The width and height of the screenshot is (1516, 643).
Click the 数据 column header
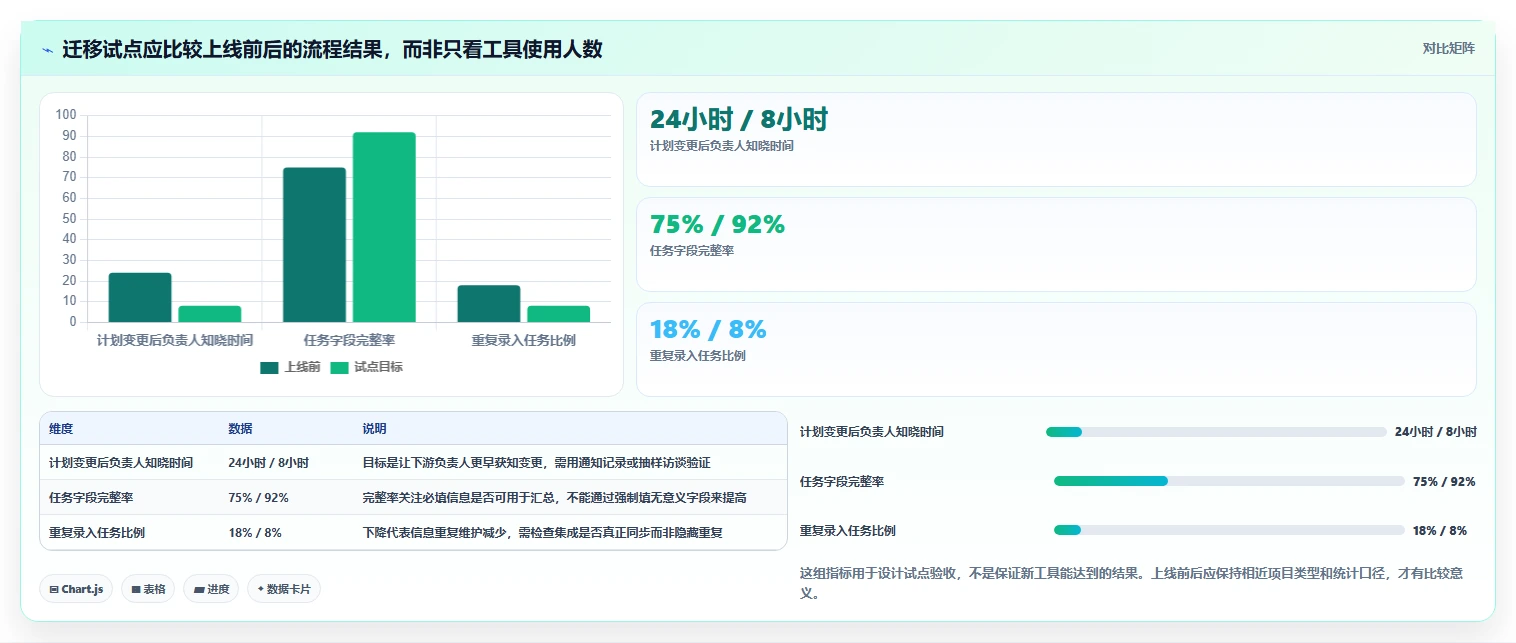(240, 428)
